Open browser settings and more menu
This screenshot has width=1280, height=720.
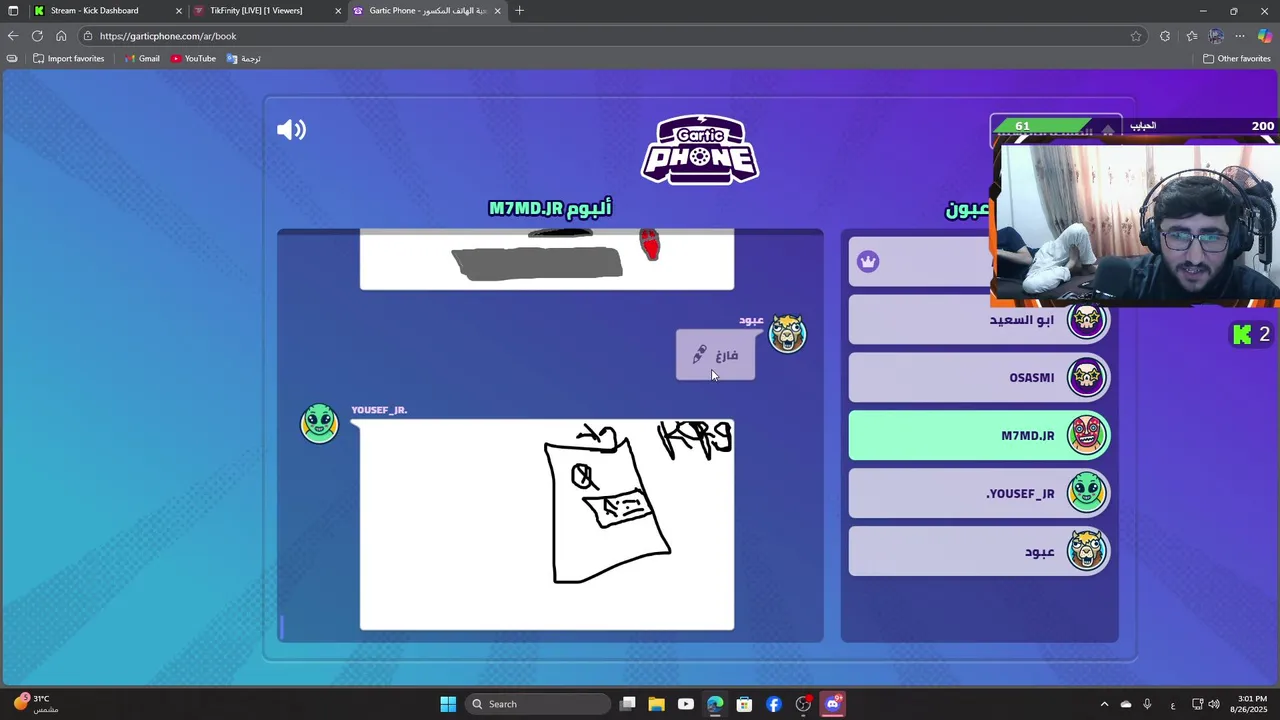(1240, 36)
